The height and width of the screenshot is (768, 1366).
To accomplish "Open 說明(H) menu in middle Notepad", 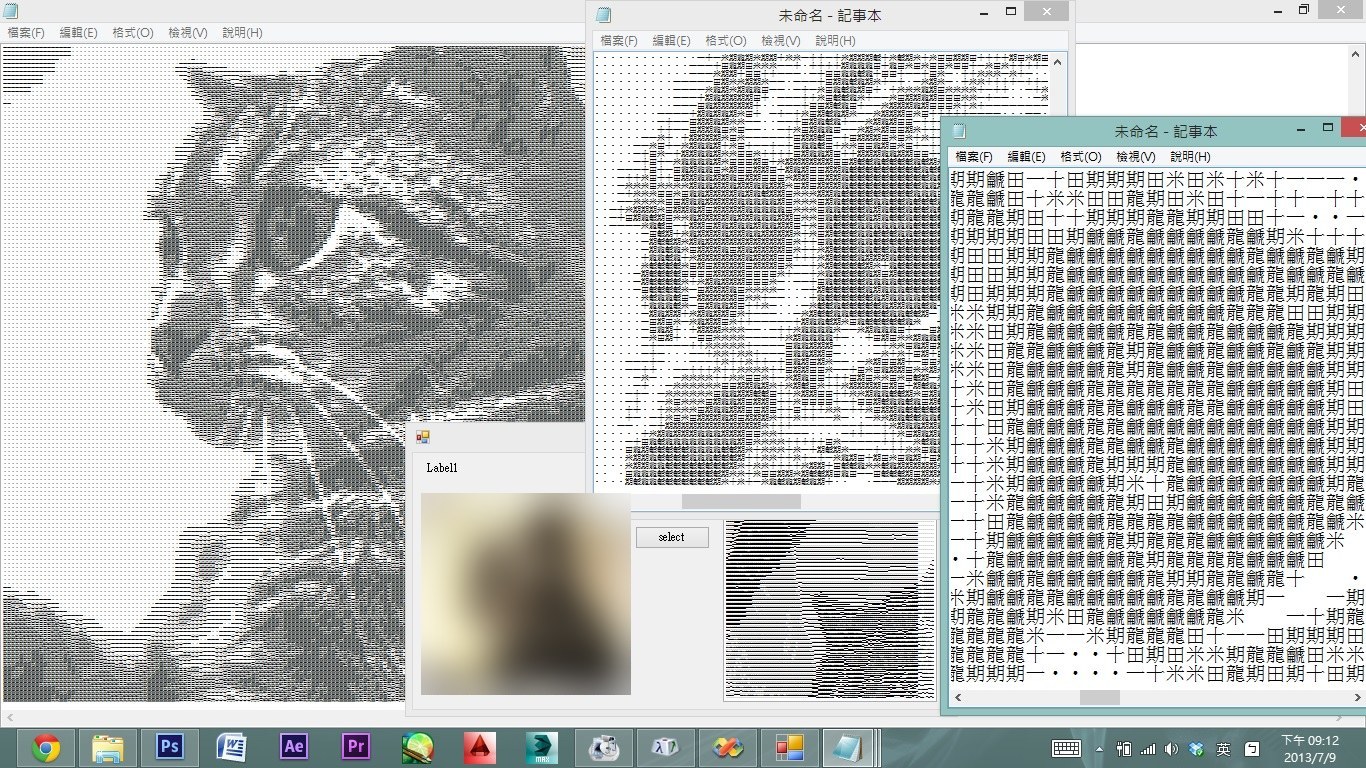I will point(835,41).
